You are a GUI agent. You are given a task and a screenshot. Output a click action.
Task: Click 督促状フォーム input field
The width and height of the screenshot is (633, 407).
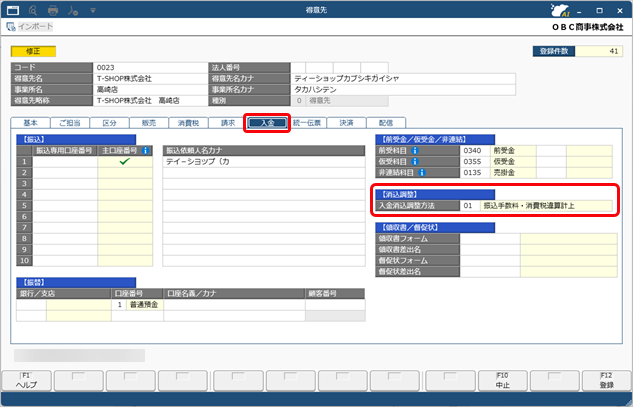click(x=490, y=260)
